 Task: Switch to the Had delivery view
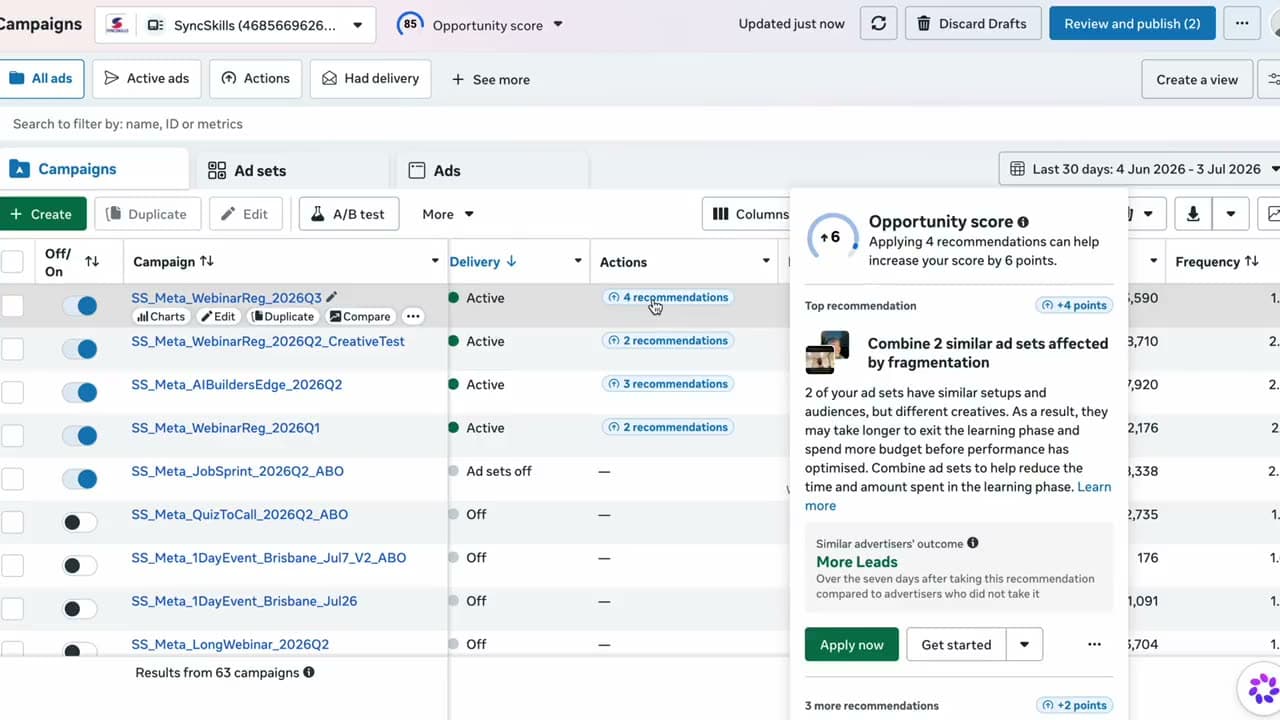click(371, 78)
